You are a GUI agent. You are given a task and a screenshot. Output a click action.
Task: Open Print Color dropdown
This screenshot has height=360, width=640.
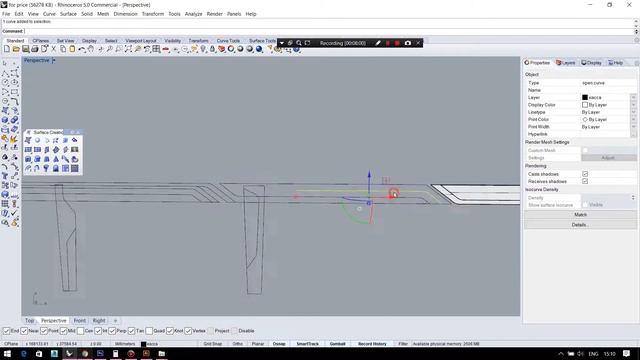[633, 119]
